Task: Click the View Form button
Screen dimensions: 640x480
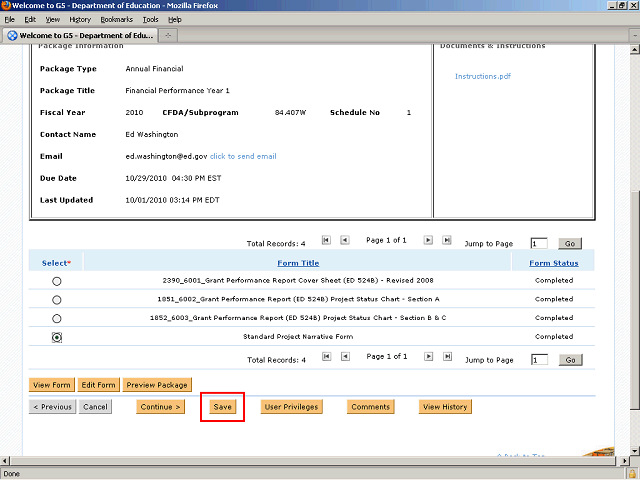Action: (52, 385)
